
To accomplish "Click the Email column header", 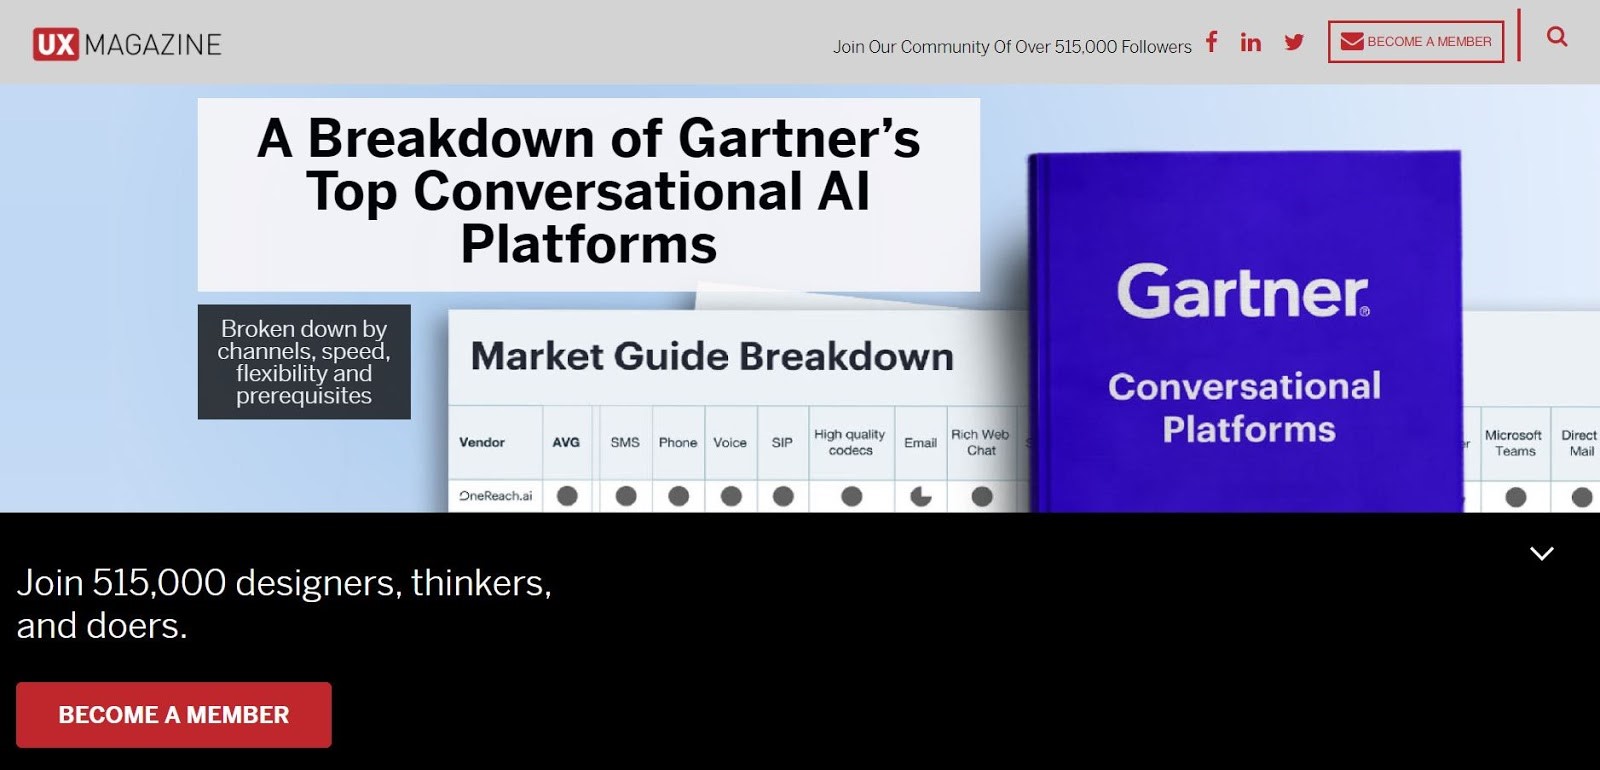I will pos(920,442).
